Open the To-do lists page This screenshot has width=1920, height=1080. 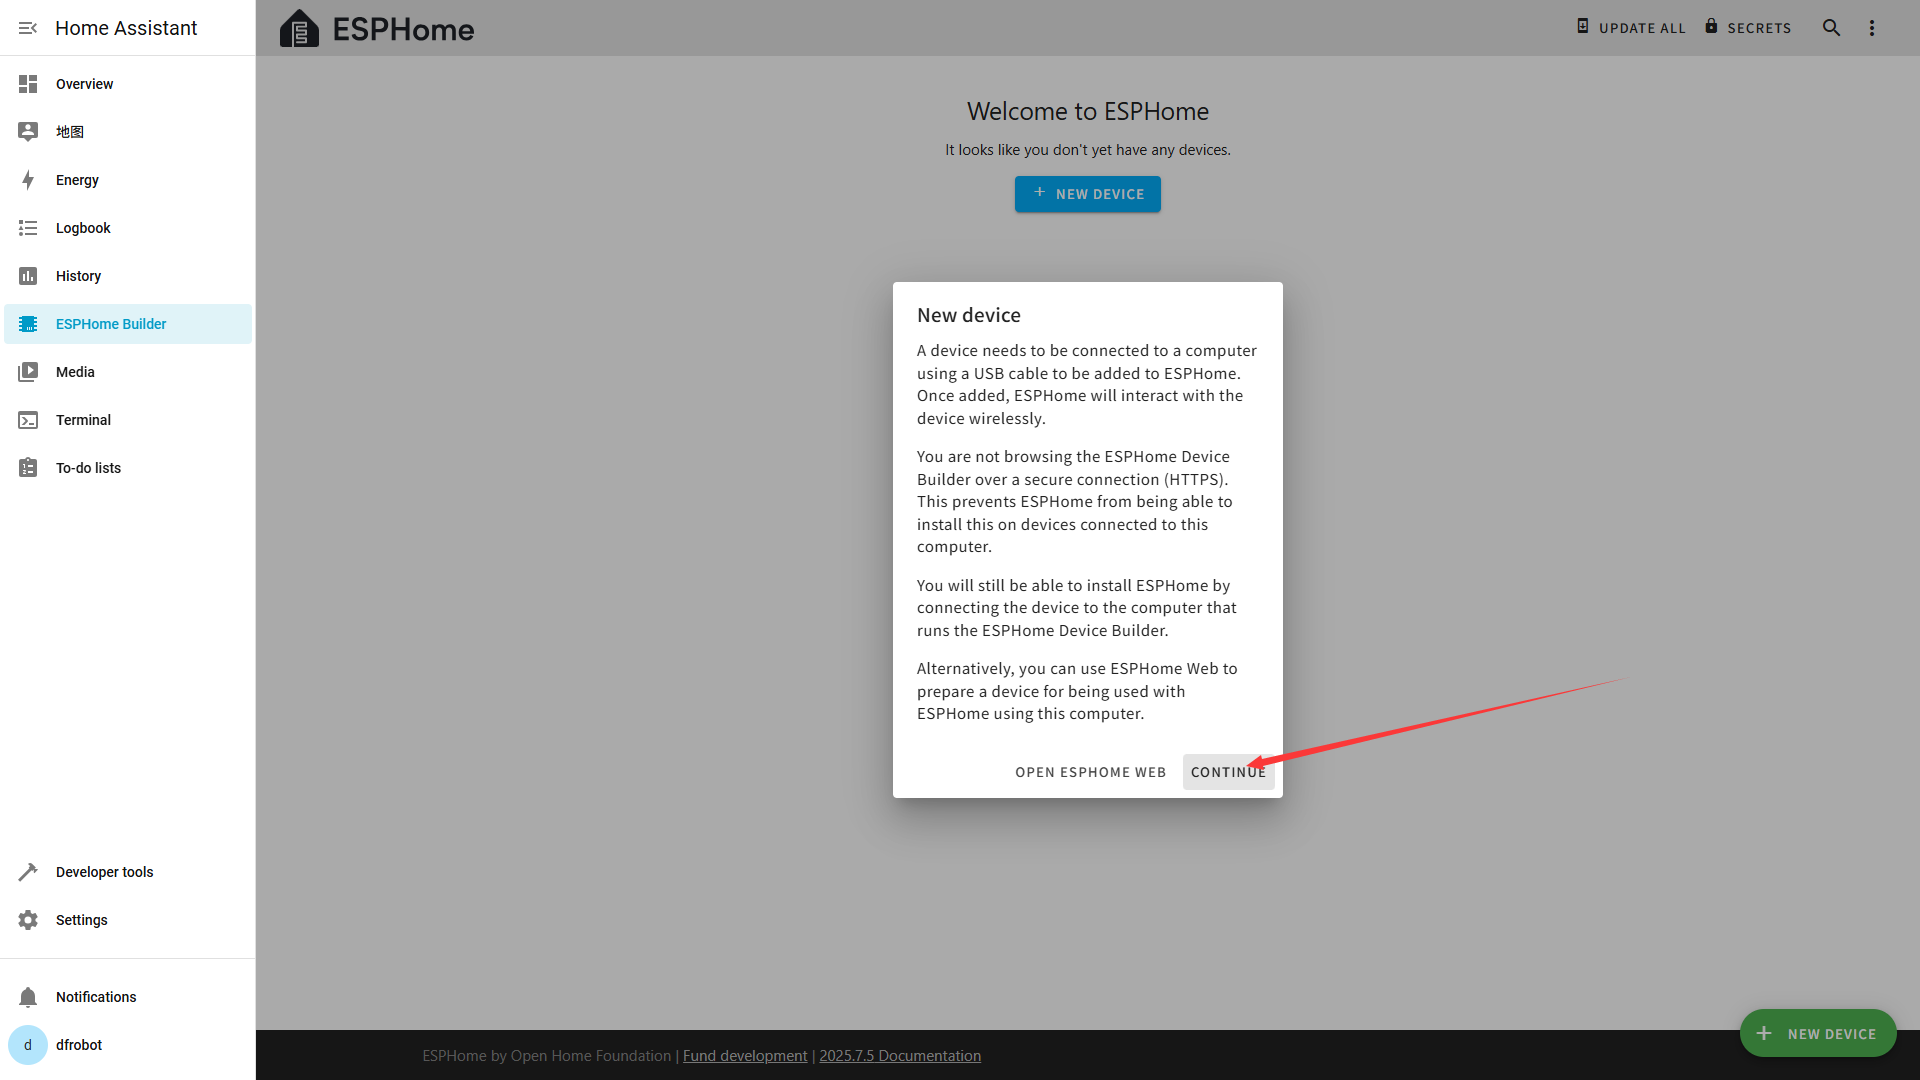click(88, 468)
